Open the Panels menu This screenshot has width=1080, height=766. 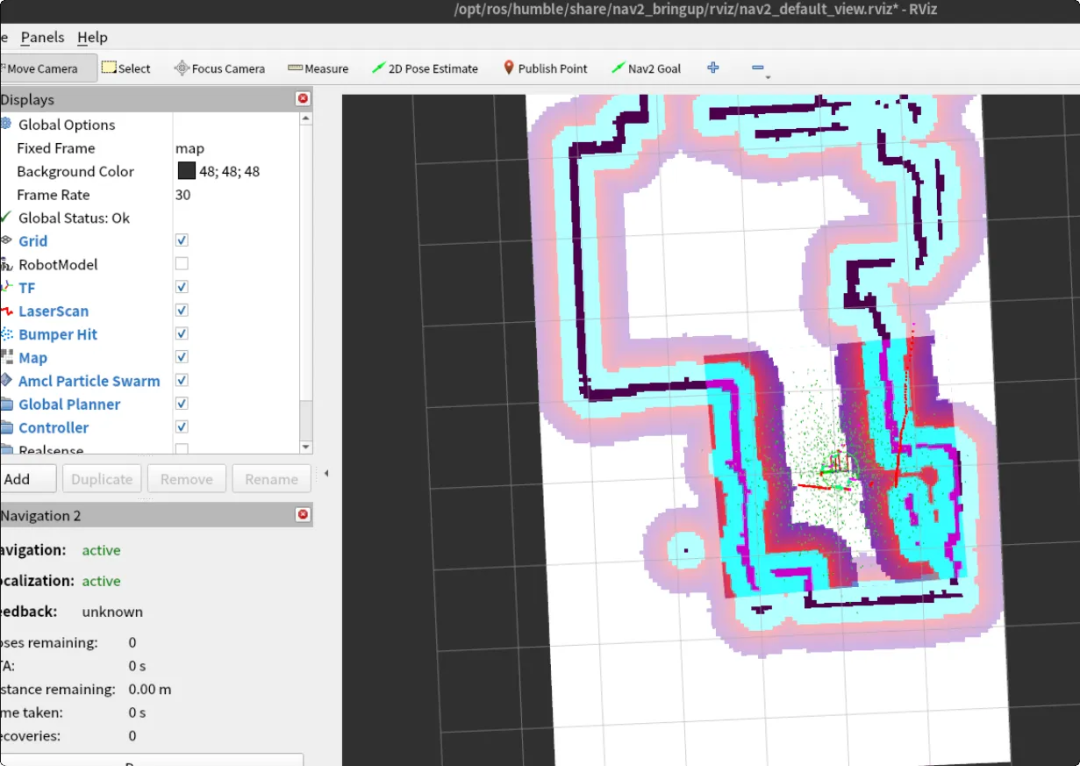coord(42,37)
